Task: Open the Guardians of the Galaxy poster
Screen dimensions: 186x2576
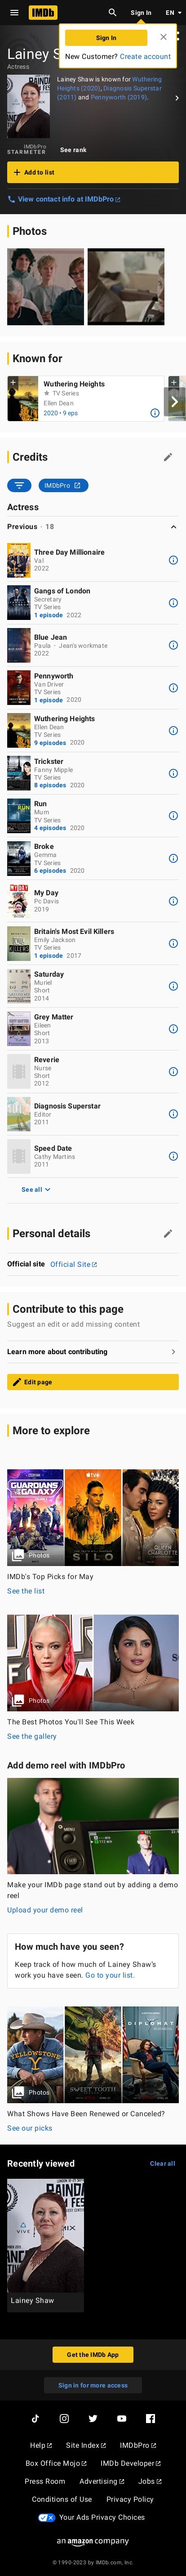Action: click(35, 1516)
